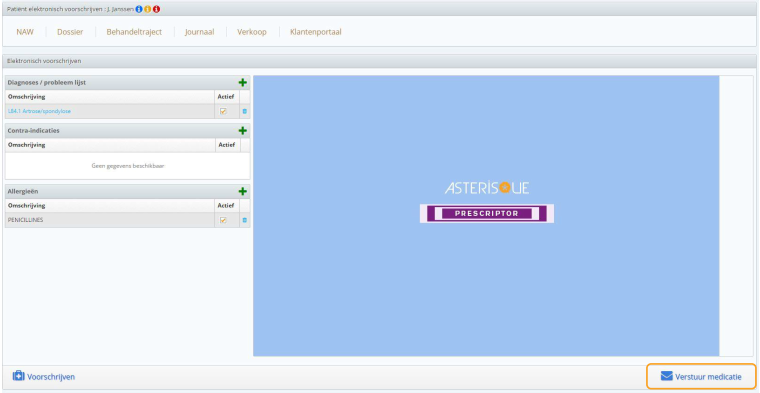Viewport: 760px width, 393px height.
Task: Switch to the Dossier tab
Action: point(70,32)
